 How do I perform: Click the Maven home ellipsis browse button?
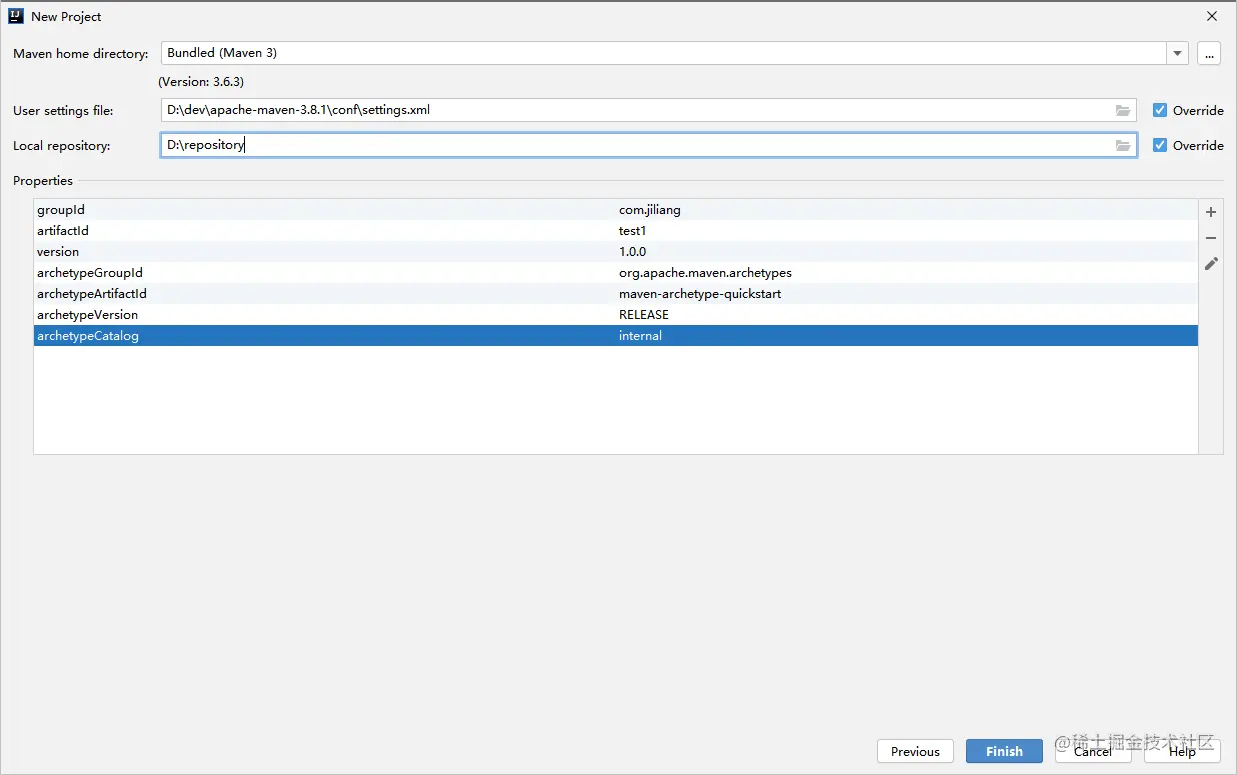(1209, 54)
